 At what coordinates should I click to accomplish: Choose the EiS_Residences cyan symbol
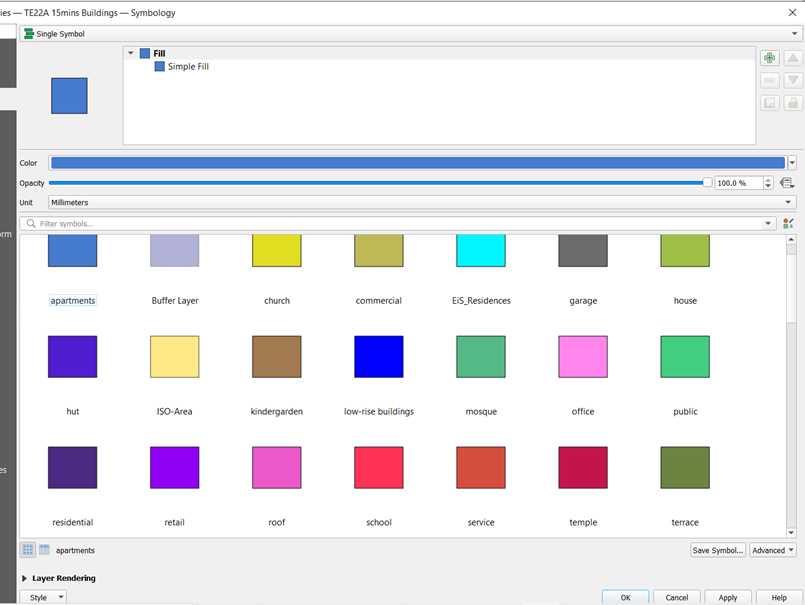(x=481, y=251)
